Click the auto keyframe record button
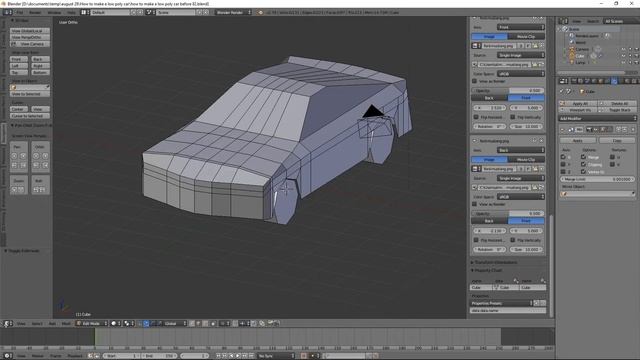 coord(303,356)
